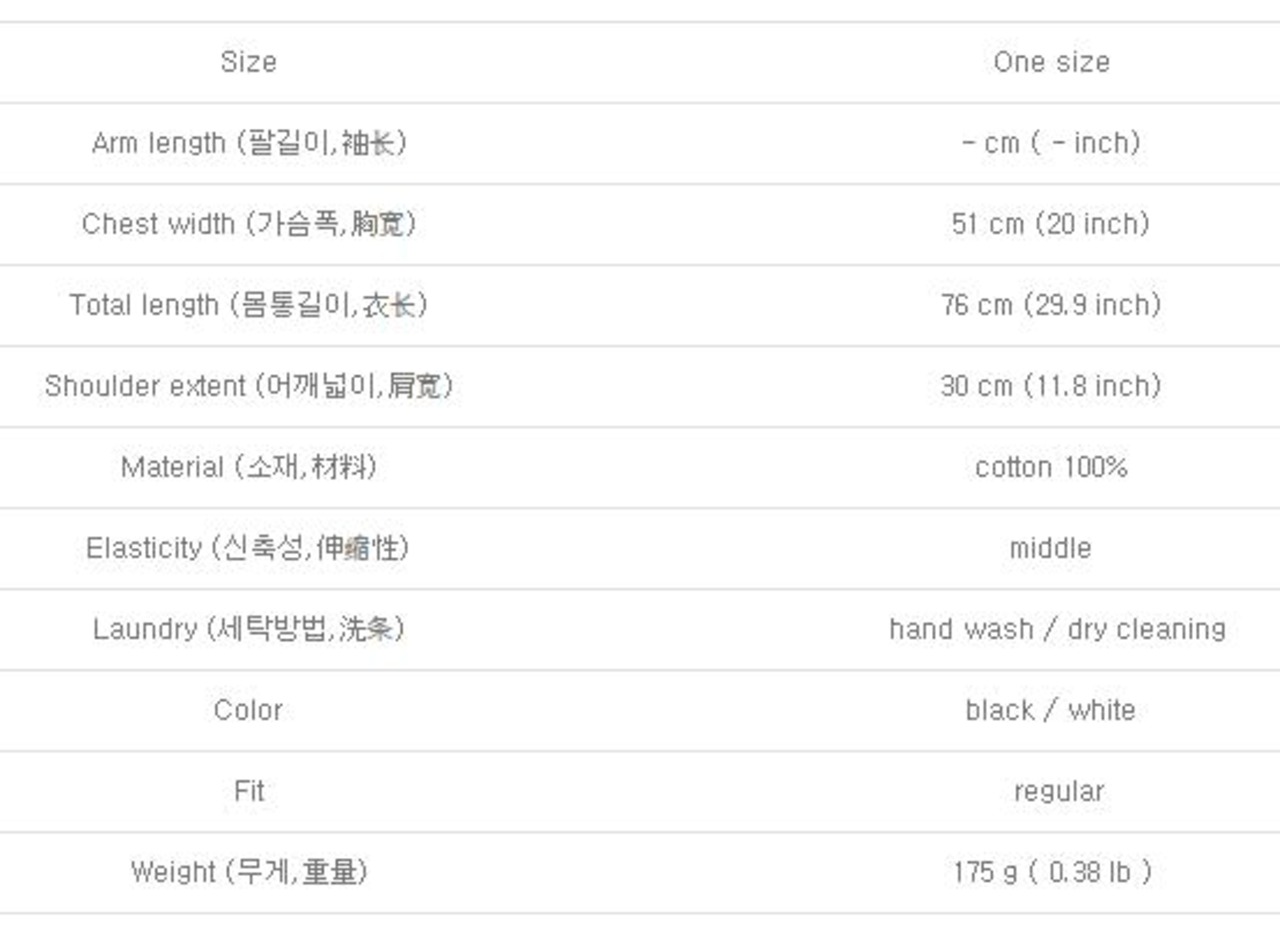Select the 30 cm (11.8 inch) value
1280x926 pixels.
[1051, 386]
